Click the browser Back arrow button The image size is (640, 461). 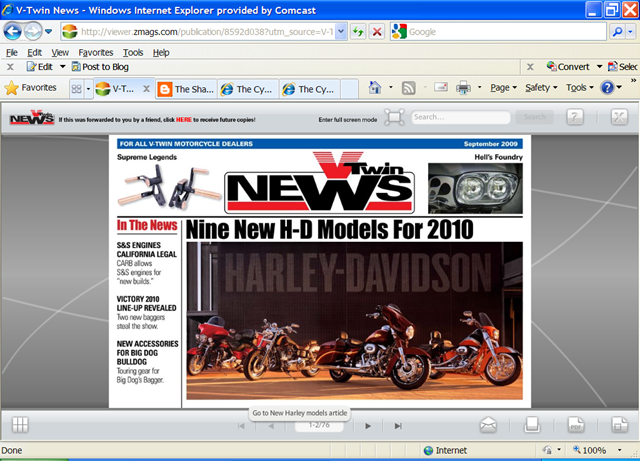tap(15, 31)
